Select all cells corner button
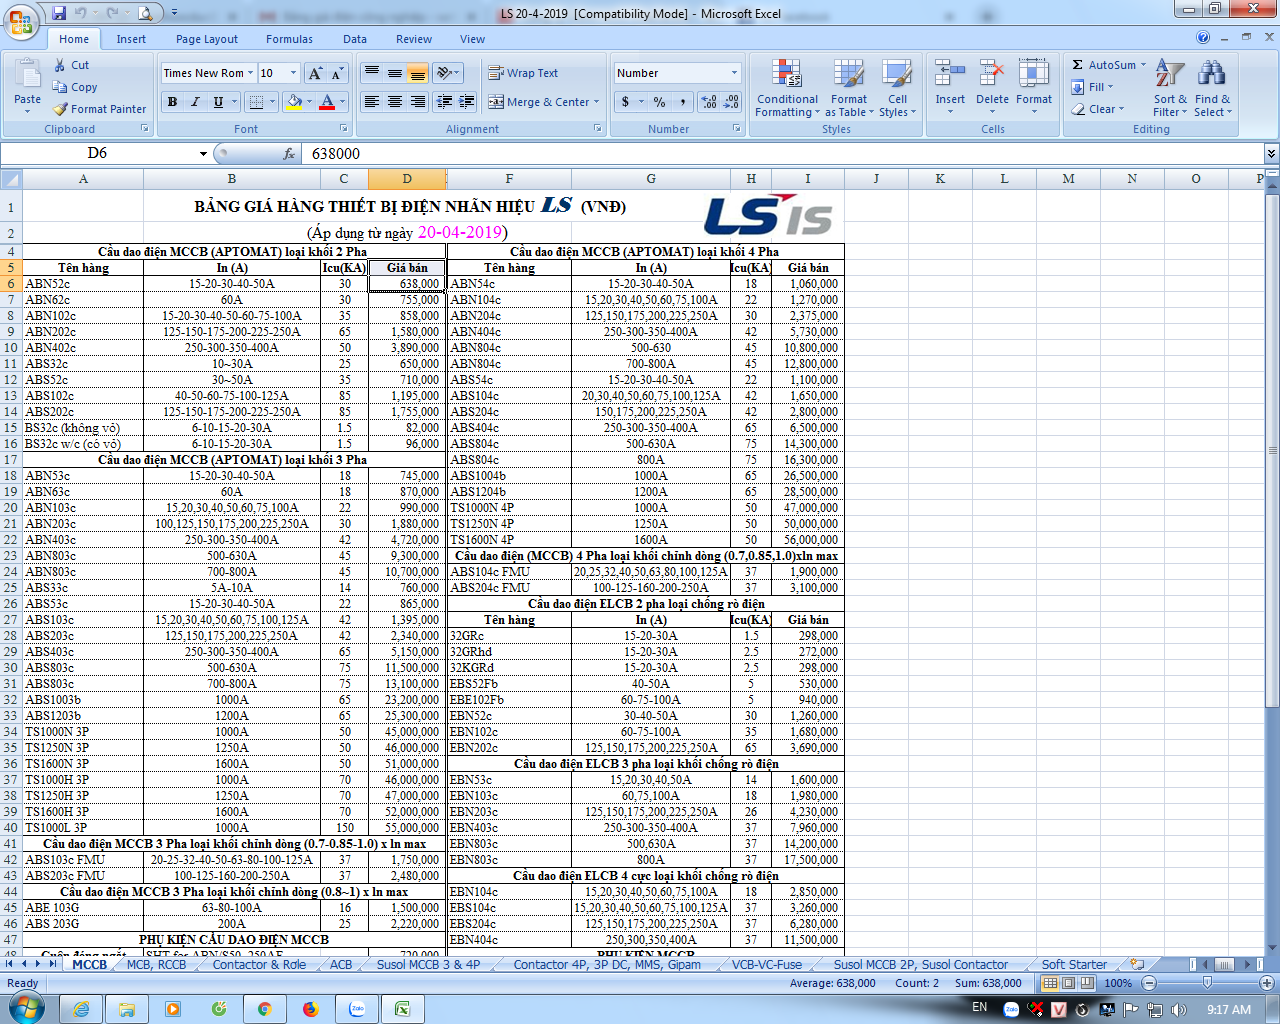 11,179
